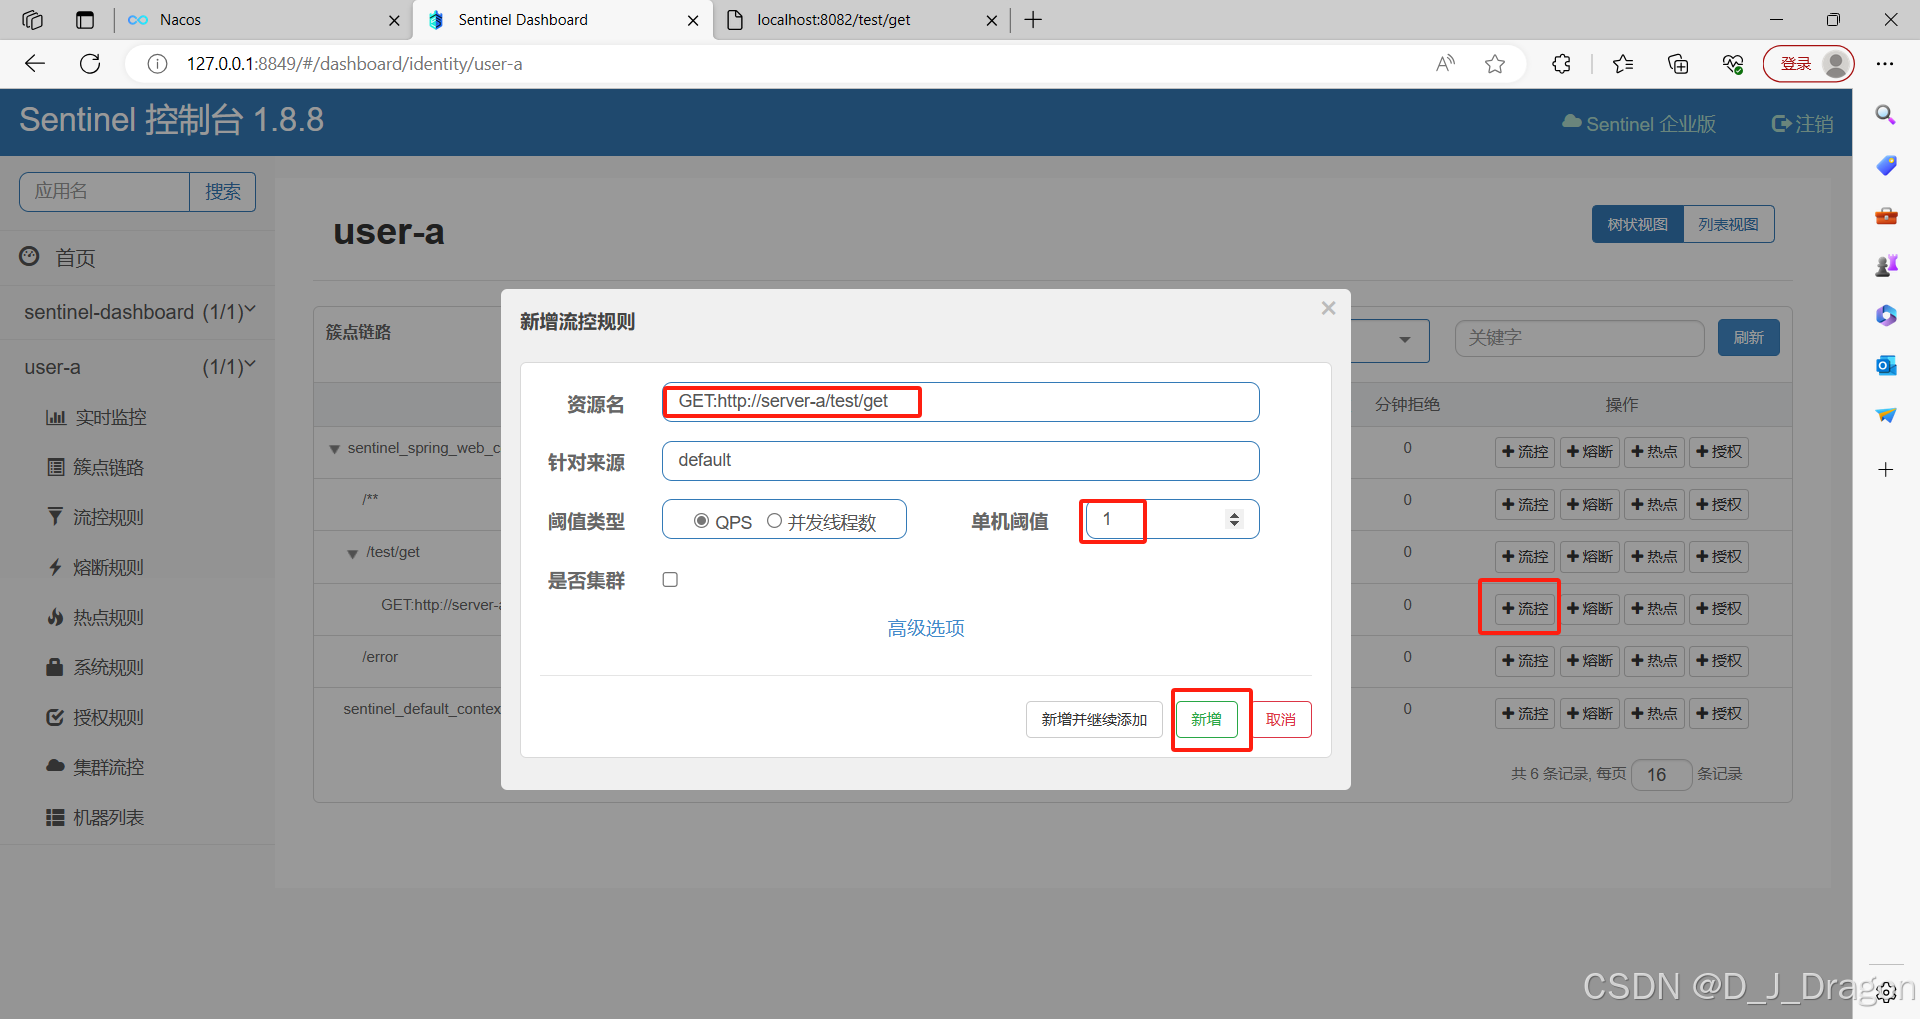The image size is (1920, 1019).
Task: Open the browser settings ellipsis menu
Action: [1885, 64]
